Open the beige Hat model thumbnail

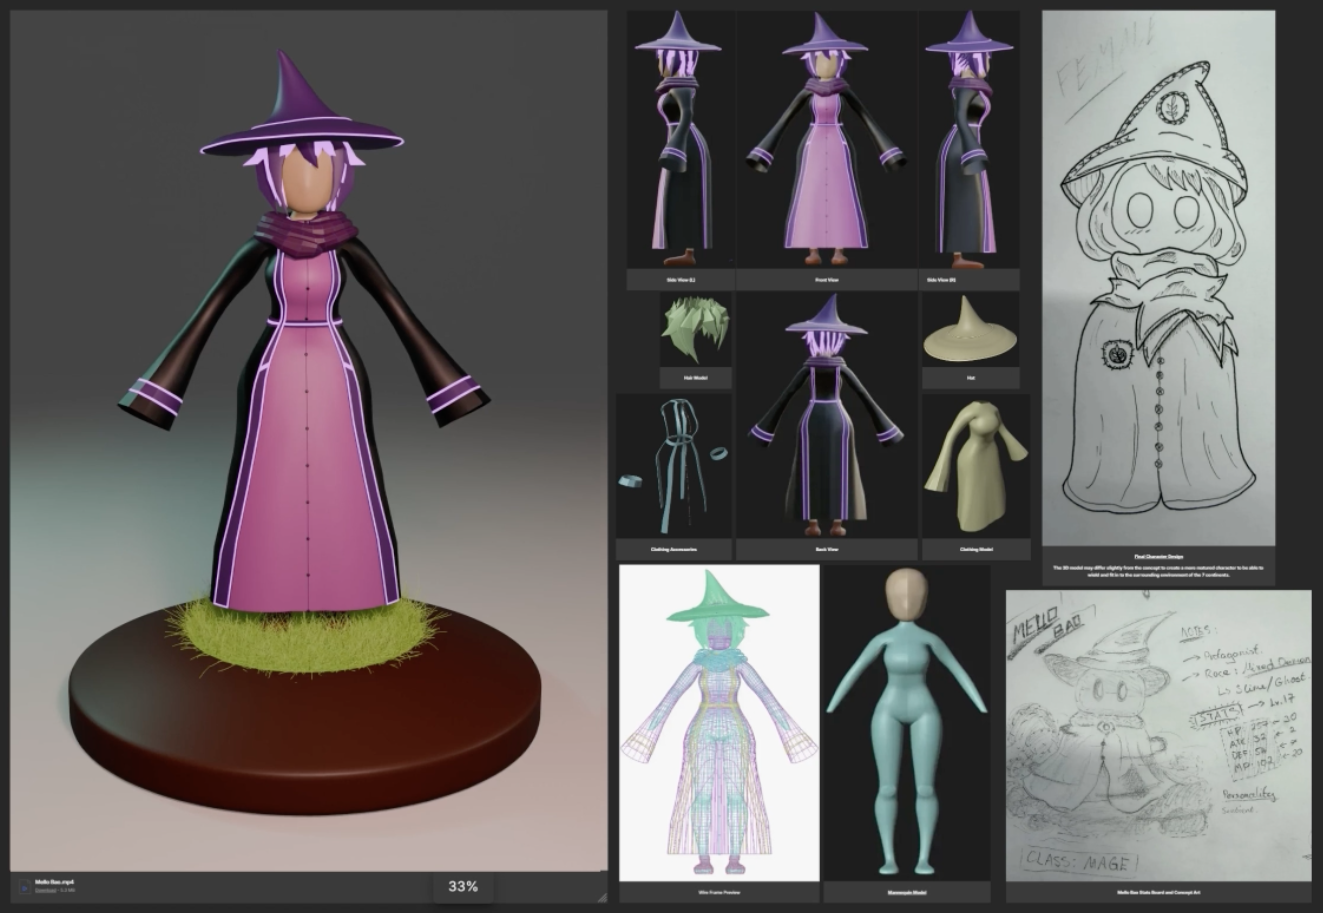click(970, 329)
